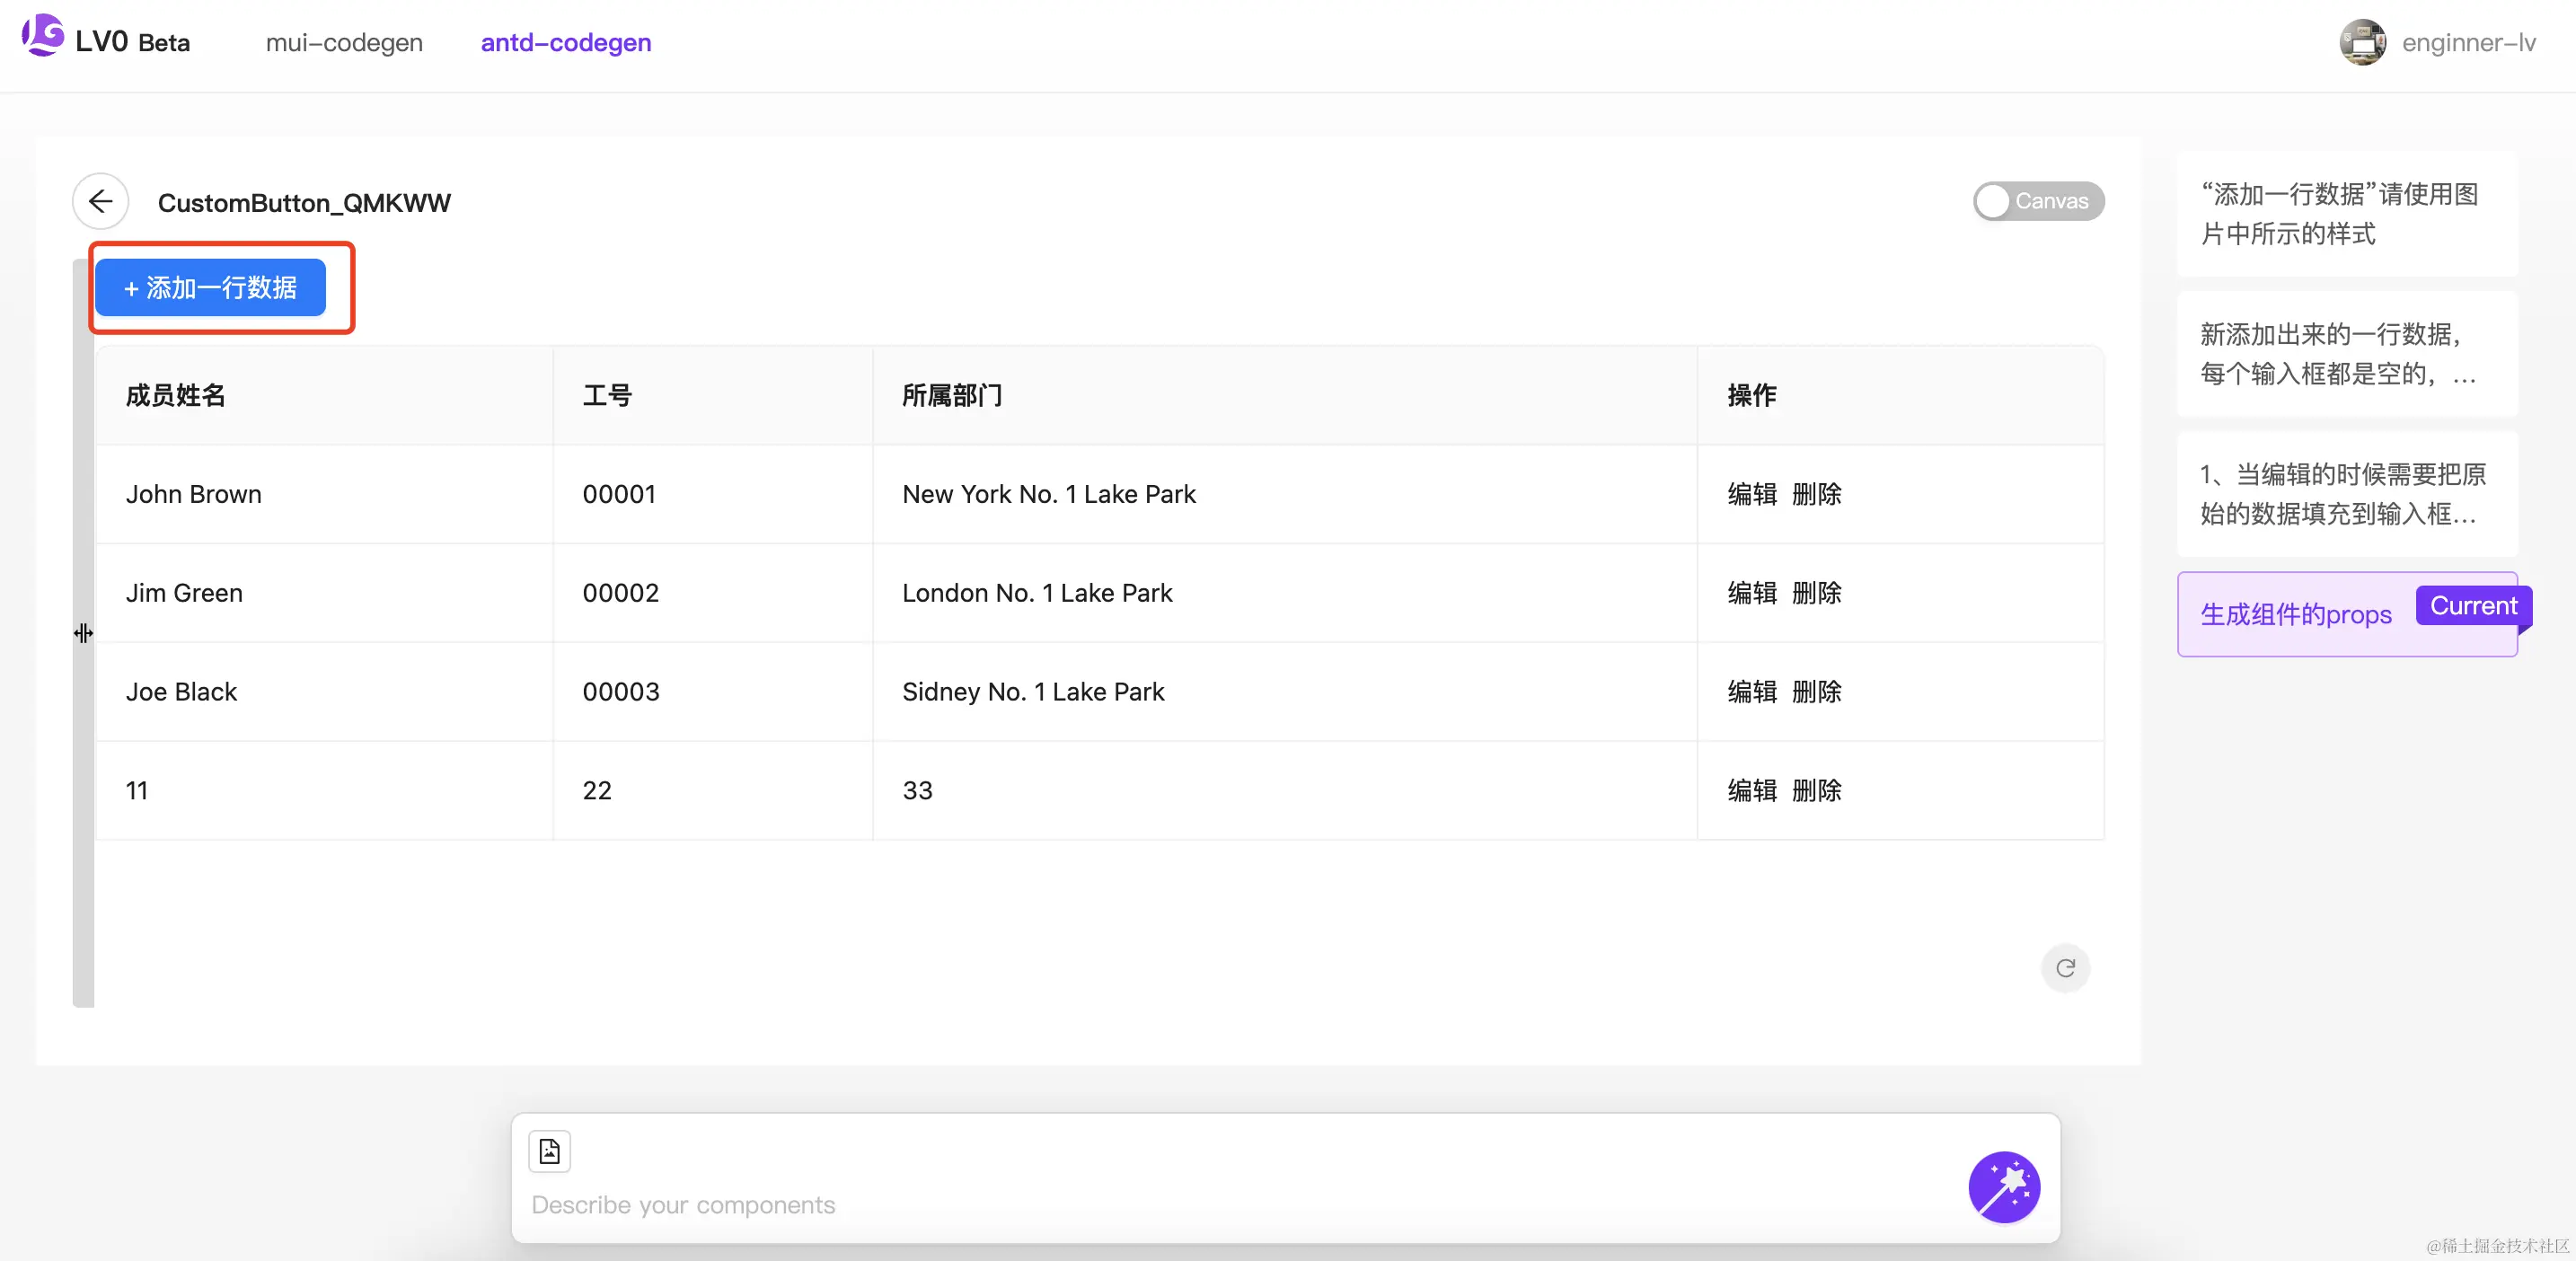Click the refresh icon below the table
Screen dimensions: 2576x1261
(x=2065, y=967)
